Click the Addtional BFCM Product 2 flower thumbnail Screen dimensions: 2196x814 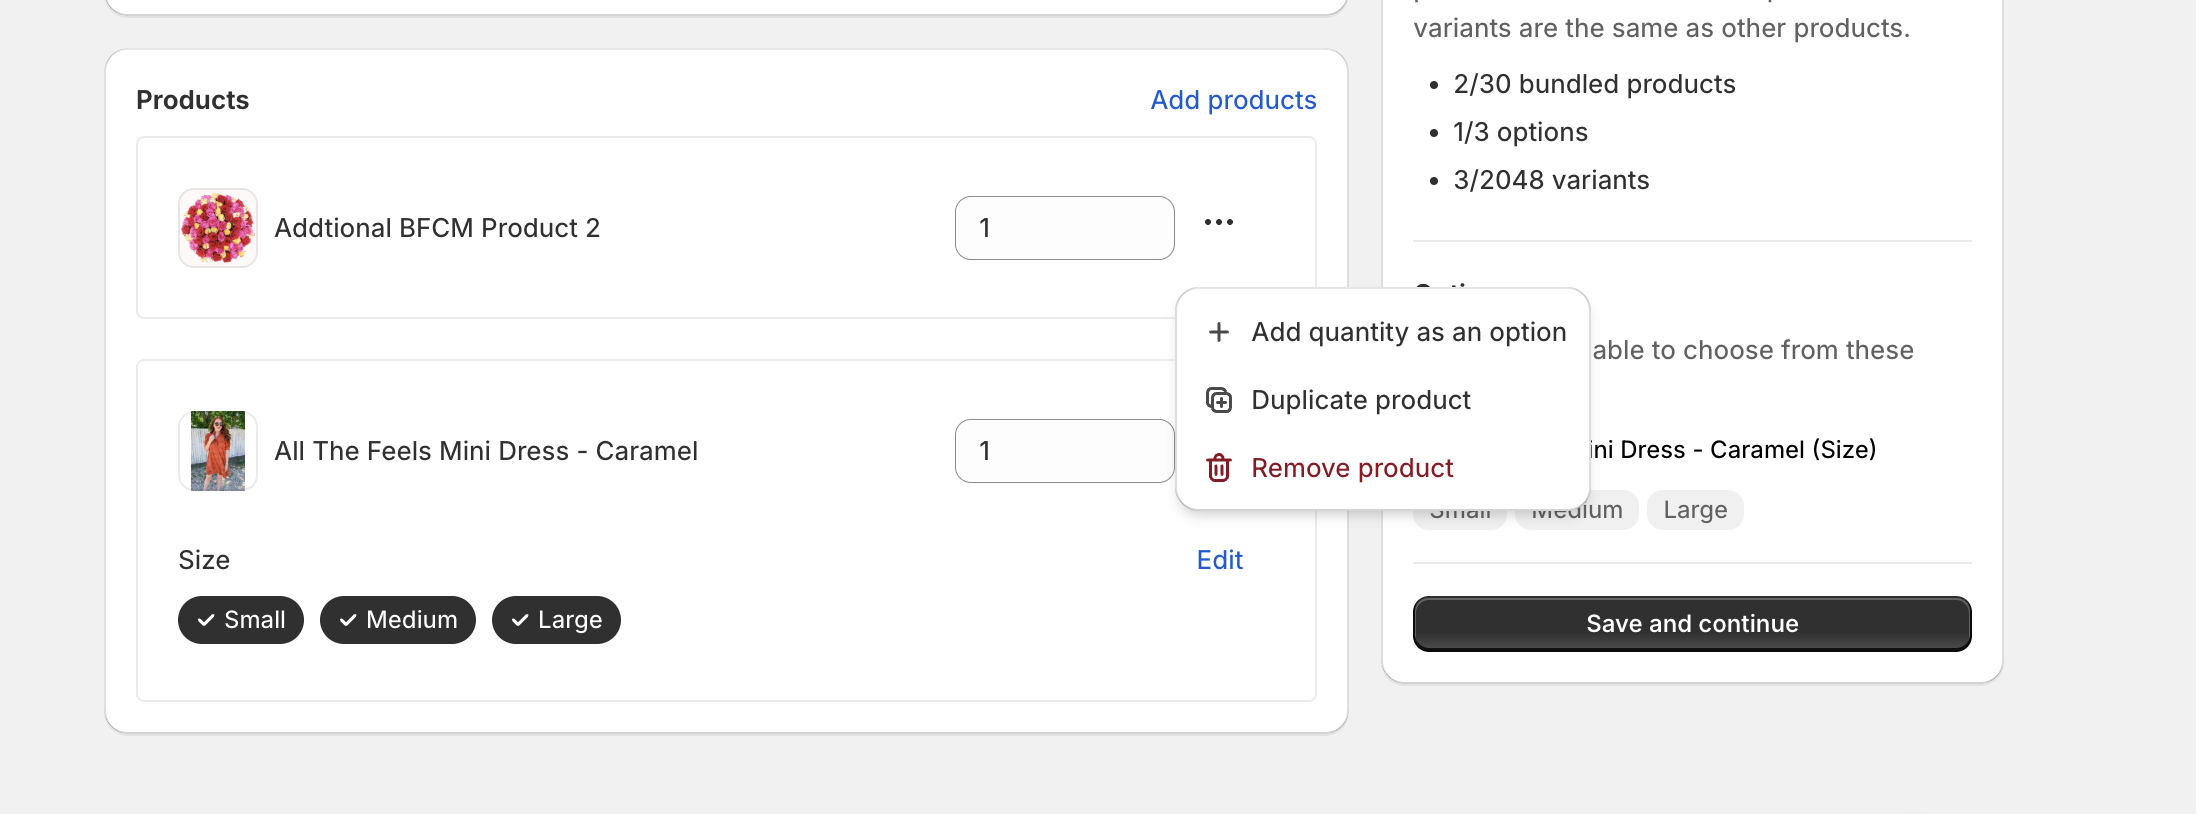218,228
